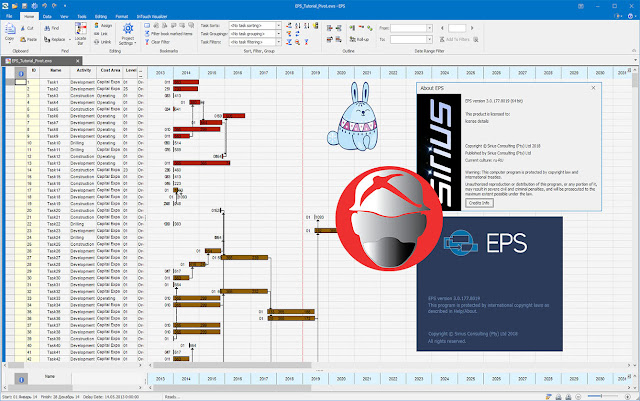Click the Roll-up icon in Outline group
The height and width of the screenshot is (401, 640).
click(x=353, y=39)
